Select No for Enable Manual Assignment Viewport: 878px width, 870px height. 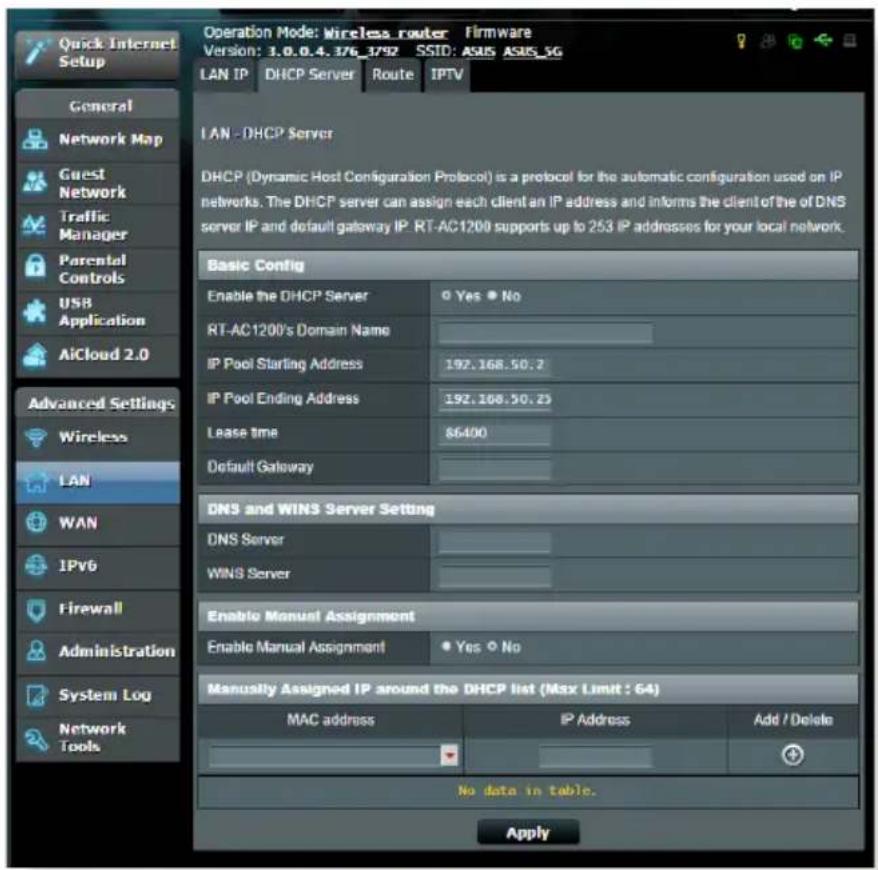tap(492, 647)
